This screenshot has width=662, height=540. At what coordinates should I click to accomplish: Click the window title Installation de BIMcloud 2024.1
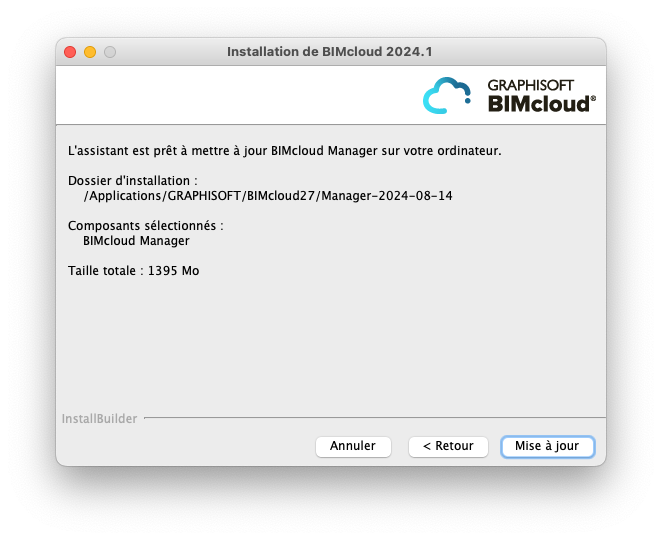coord(330,52)
